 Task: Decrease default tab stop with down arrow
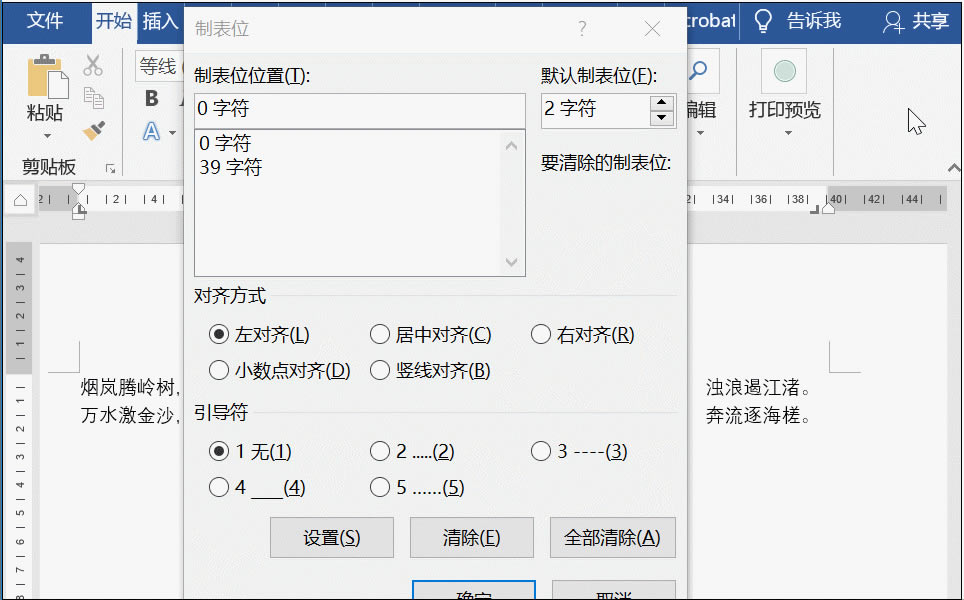coord(662,117)
